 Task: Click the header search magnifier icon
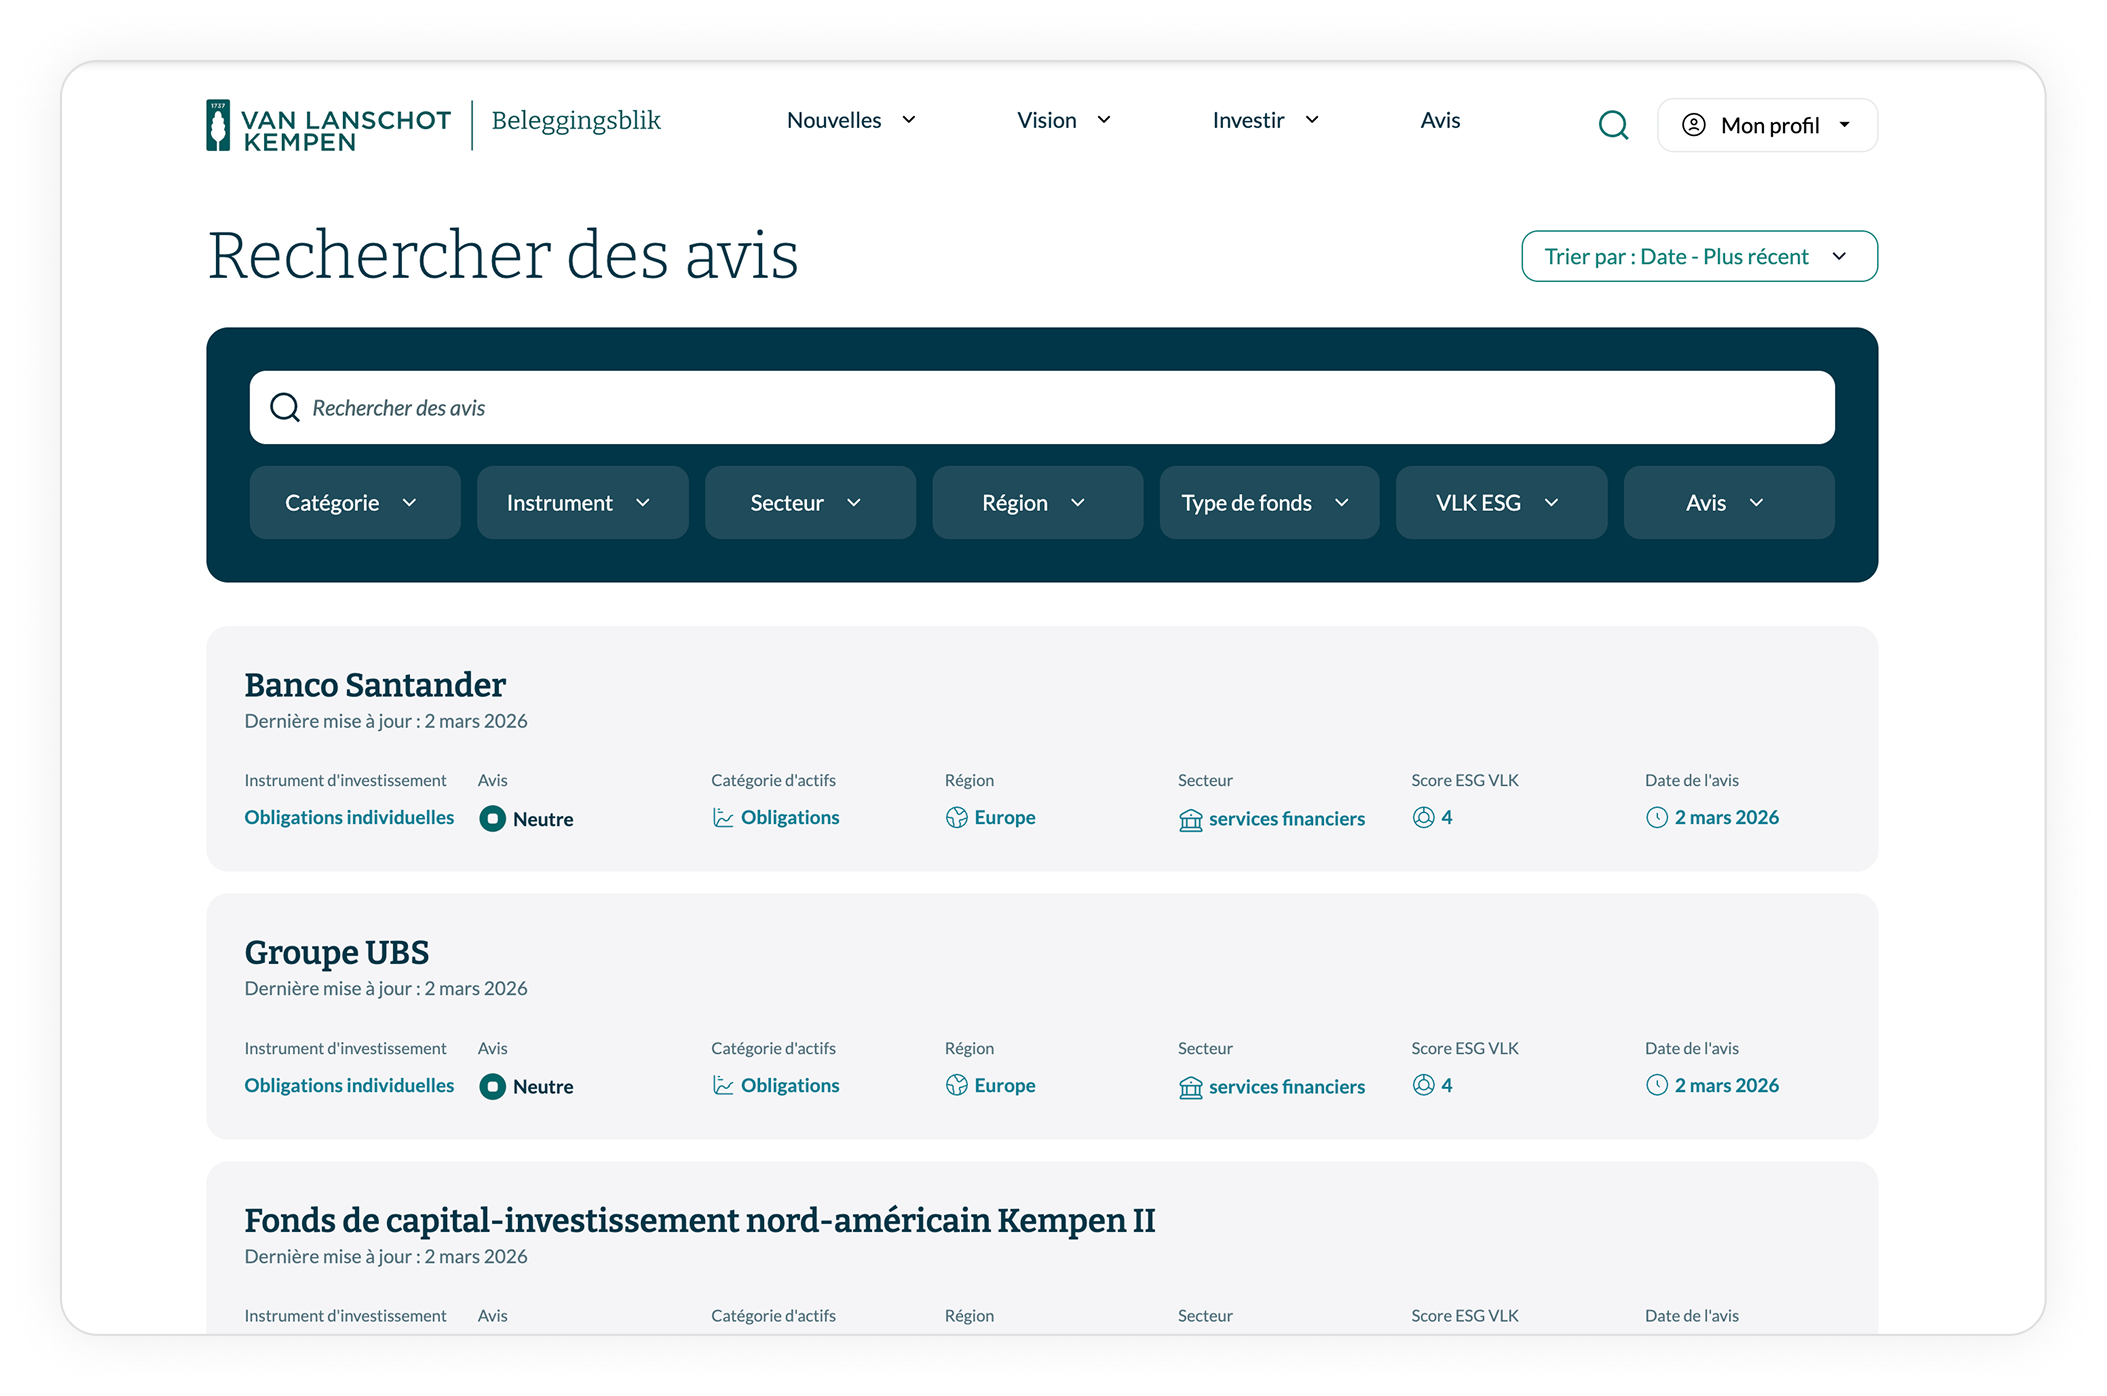point(1613,125)
